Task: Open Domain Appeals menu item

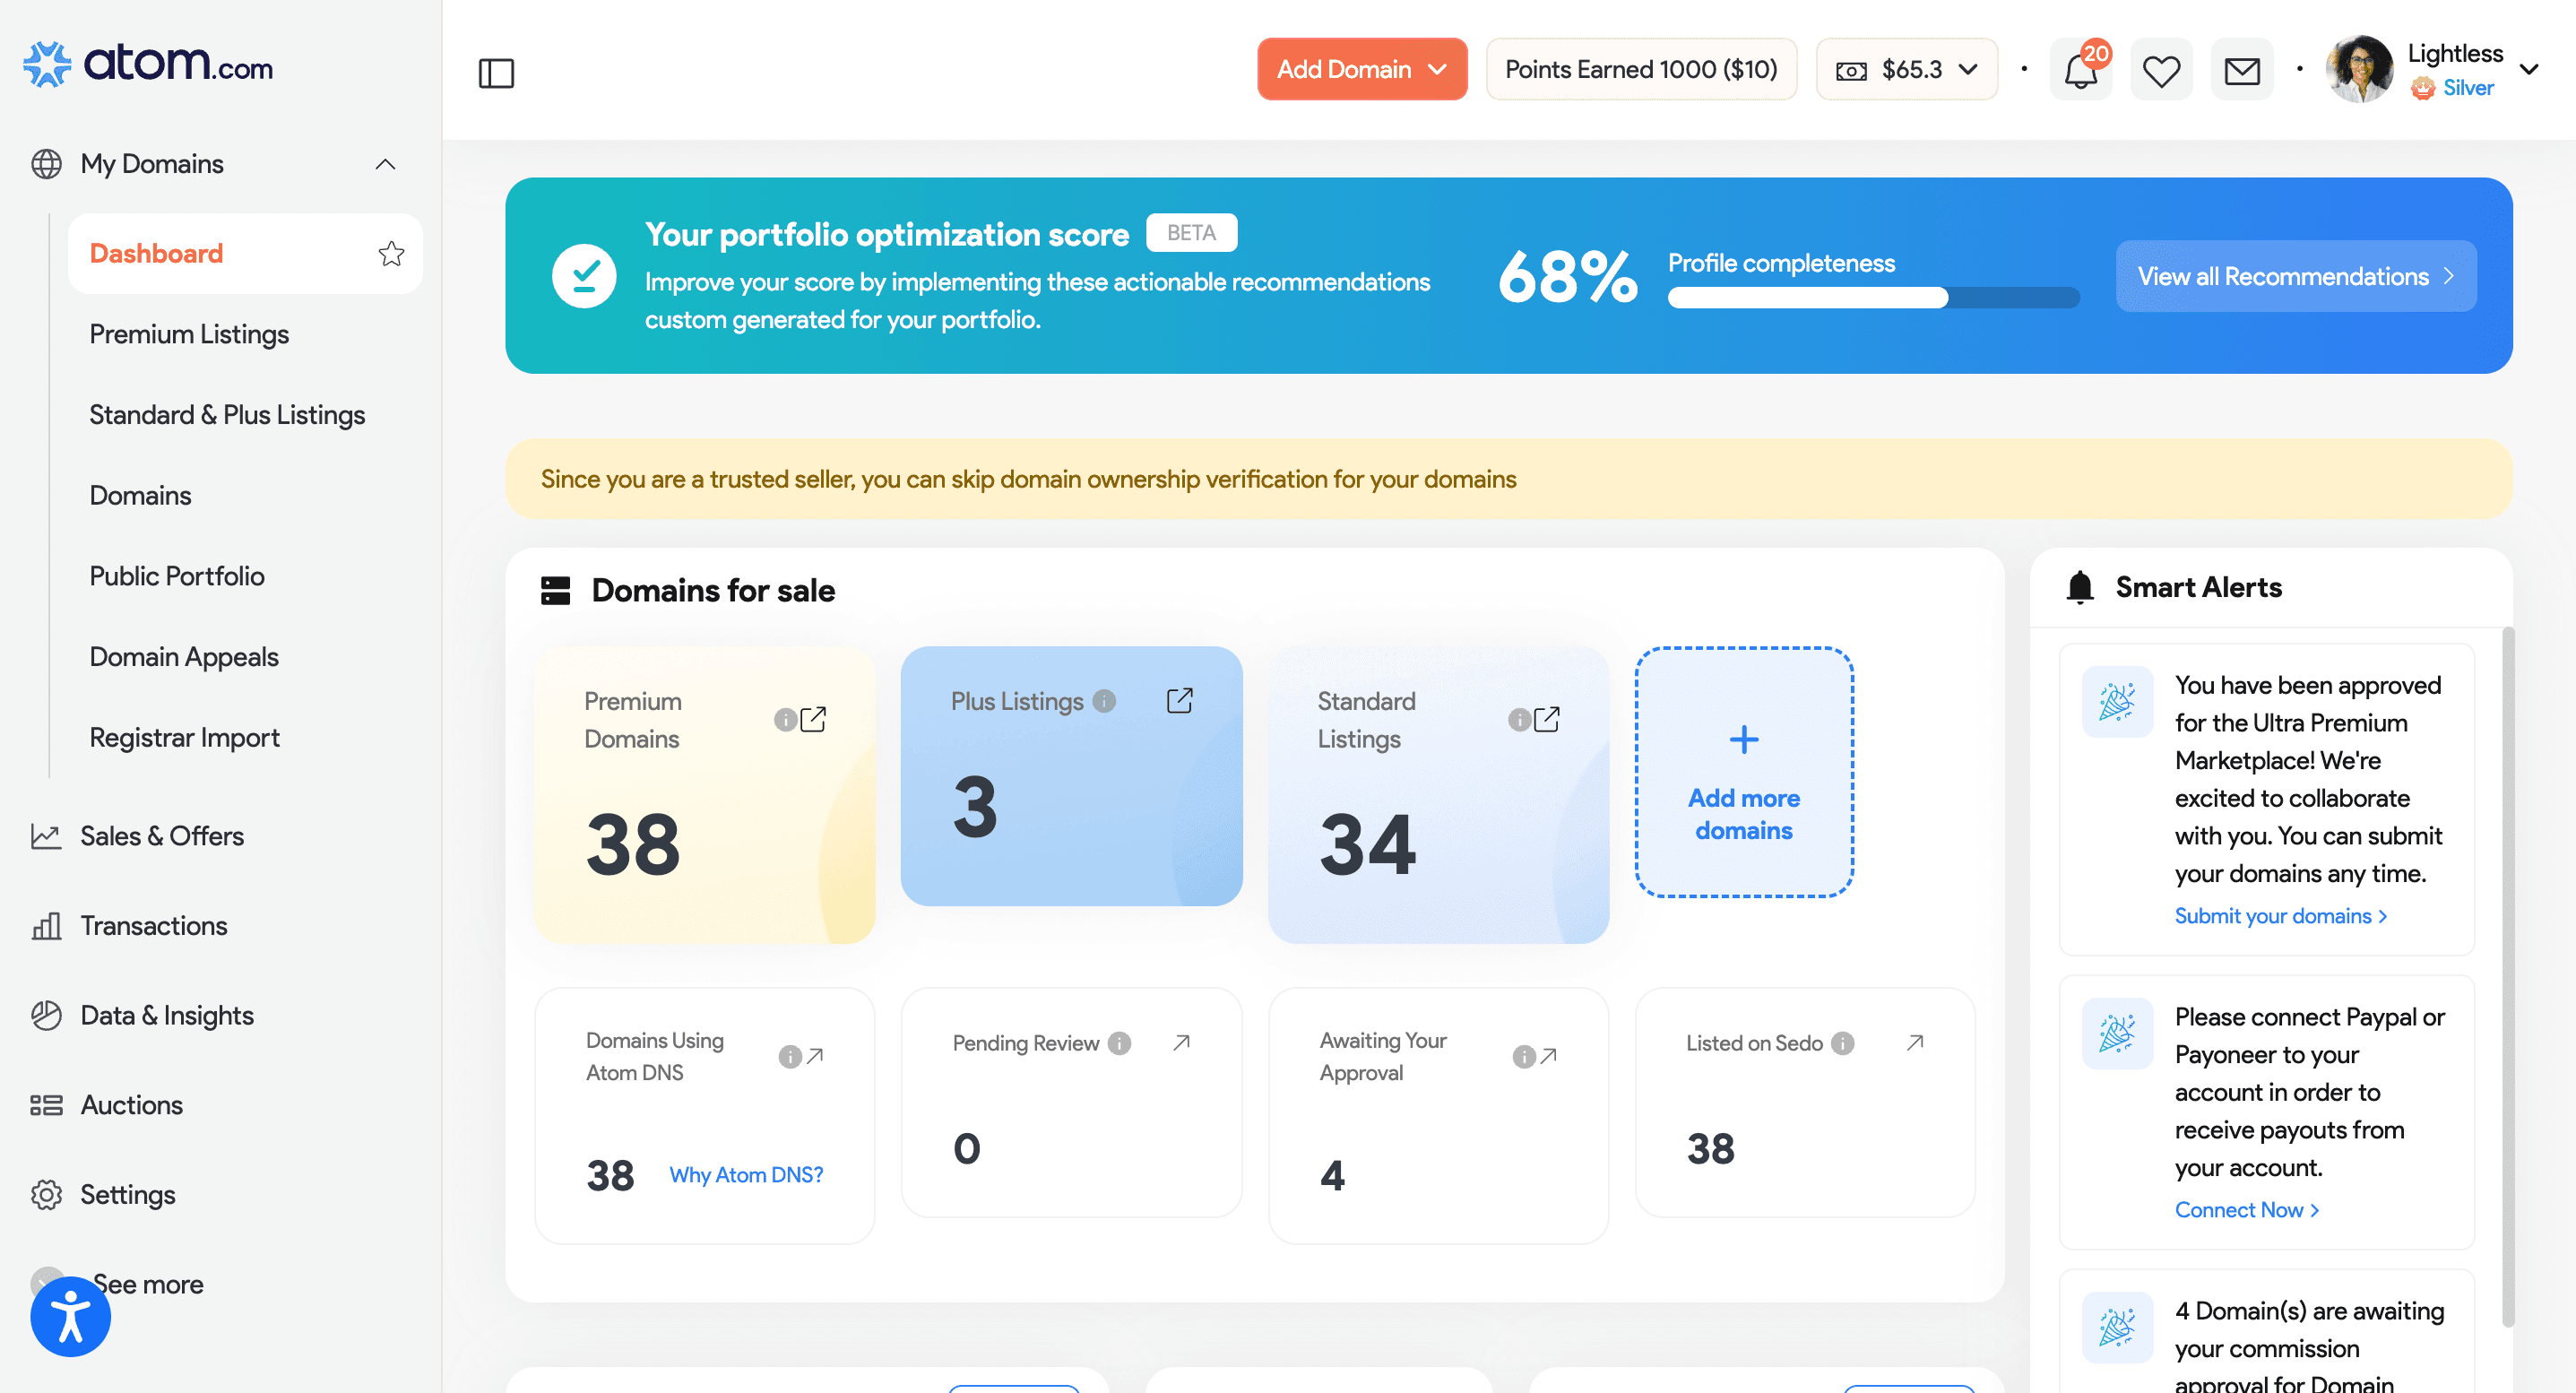Action: point(184,656)
